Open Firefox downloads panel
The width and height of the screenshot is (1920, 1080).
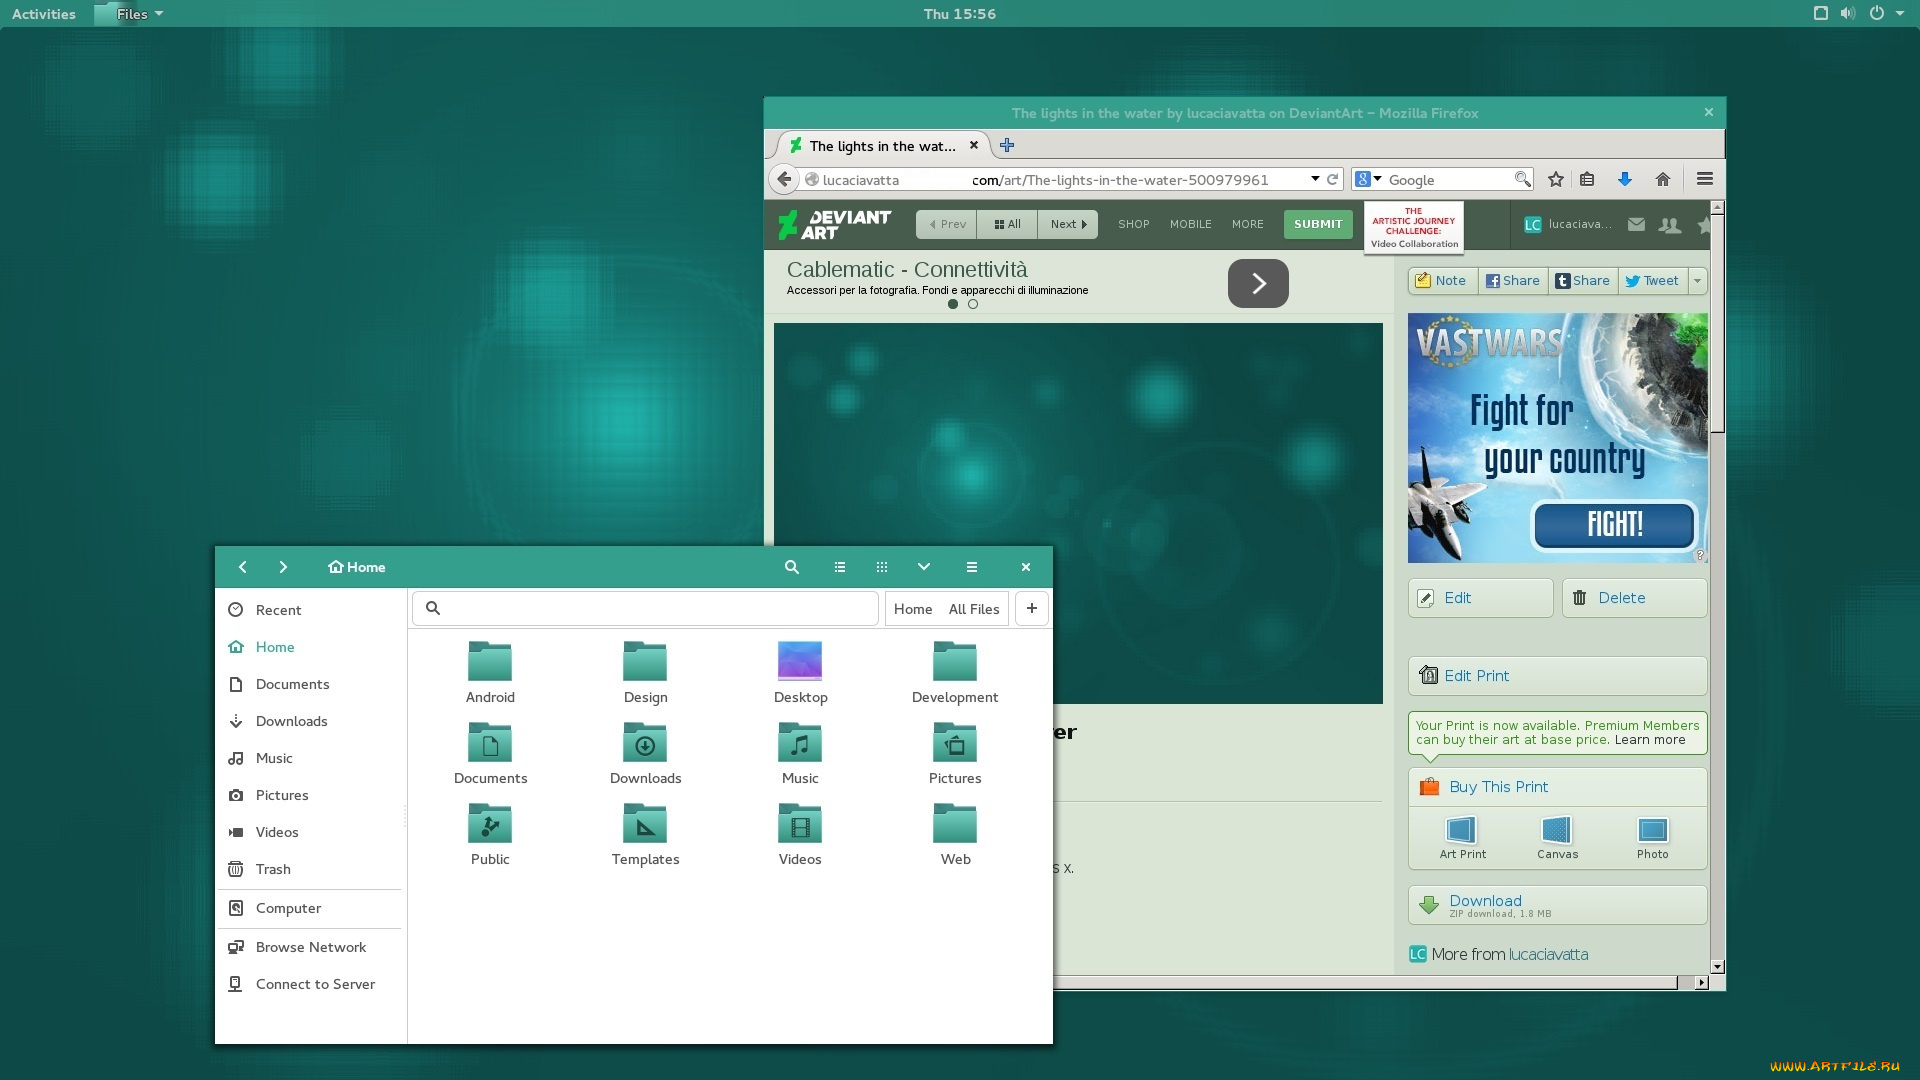pyautogui.click(x=1624, y=179)
